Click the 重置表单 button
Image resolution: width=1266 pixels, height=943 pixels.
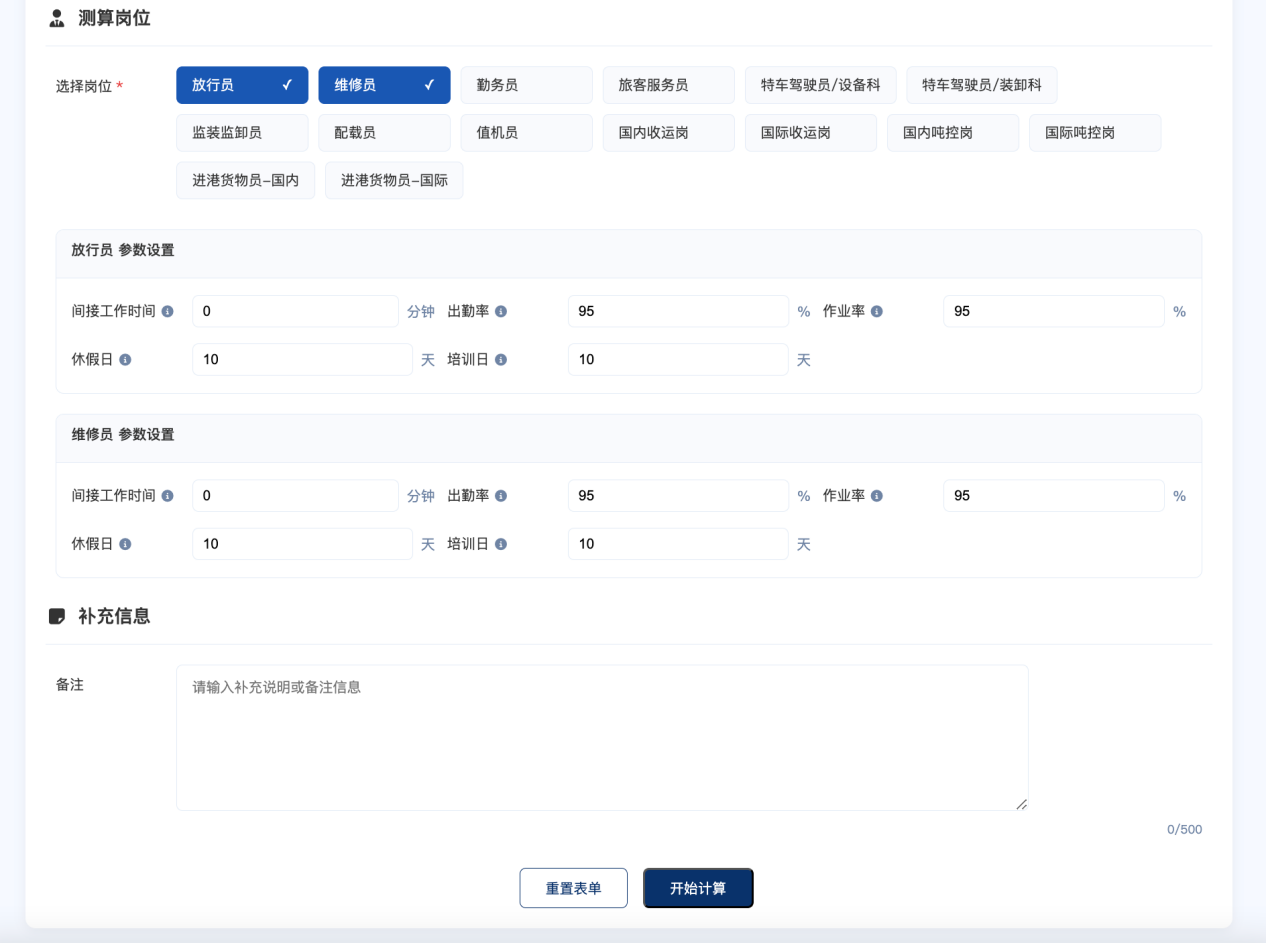(x=573, y=888)
